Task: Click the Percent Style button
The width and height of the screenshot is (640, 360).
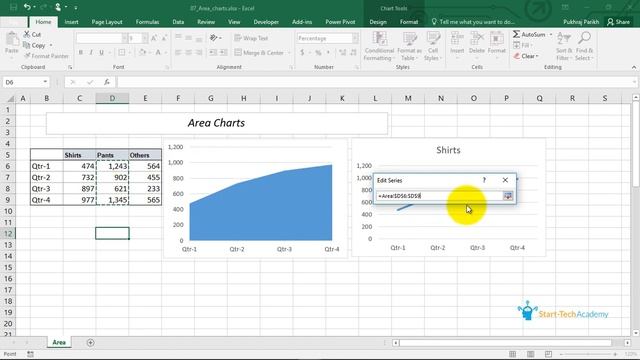Action: [x=318, y=53]
